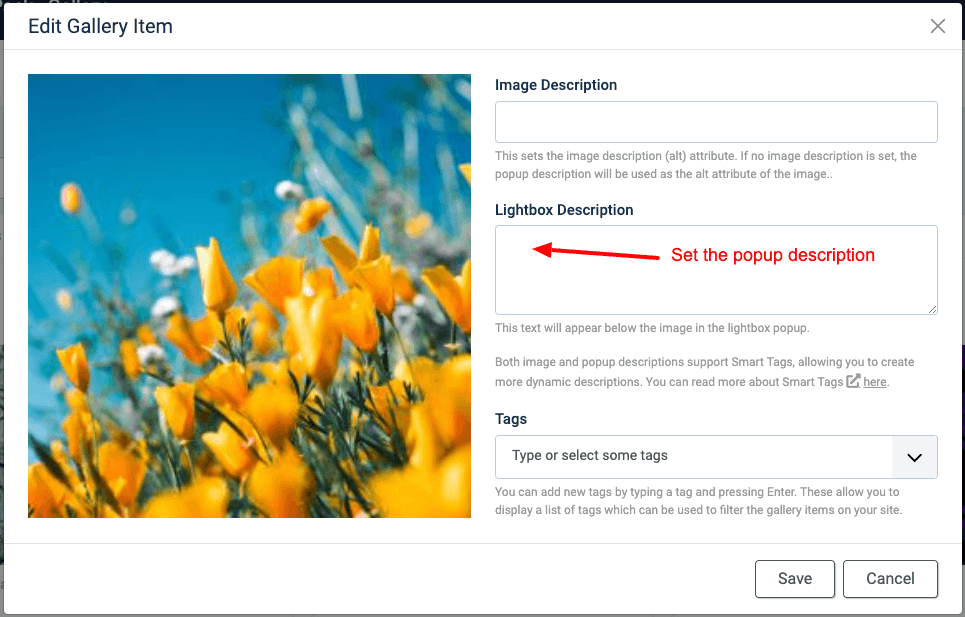The image size is (965, 617).
Task: Close the Edit Gallery Item dialog
Action: pos(937,26)
